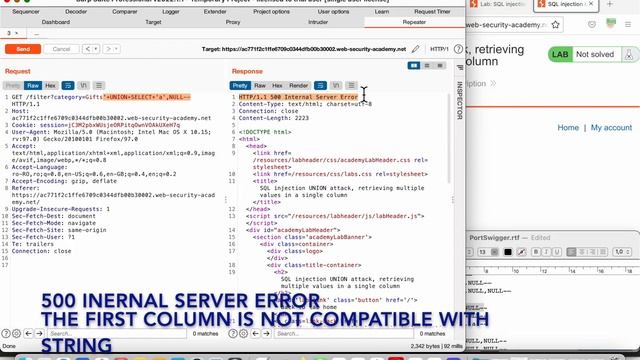Image resolution: width=640 pixels, height=360 pixels.
Task: Select the Render view for the Response
Action: (298, 85)
